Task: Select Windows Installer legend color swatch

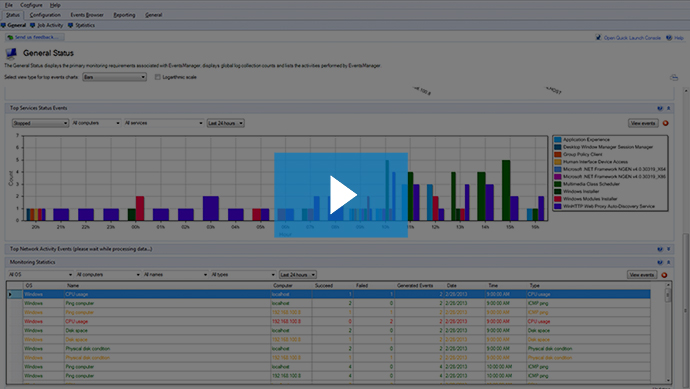Action: (x=558, y=191)
